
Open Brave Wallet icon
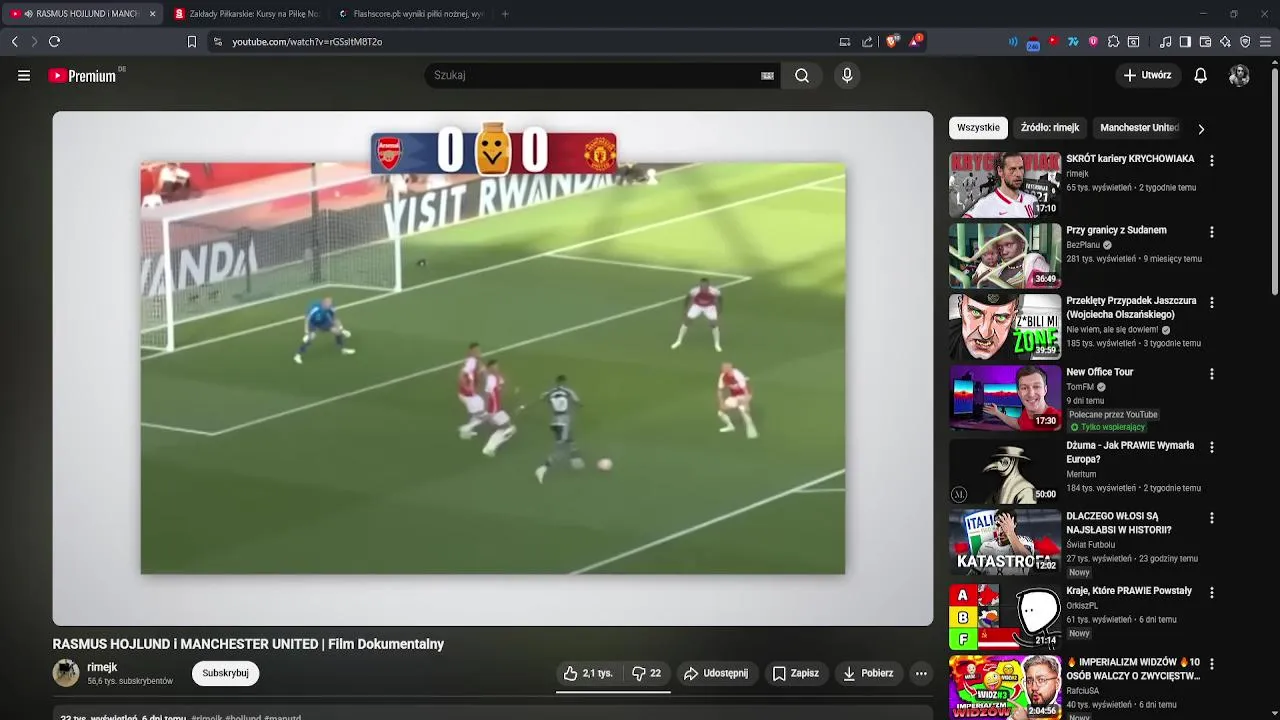pos(1205,41)
